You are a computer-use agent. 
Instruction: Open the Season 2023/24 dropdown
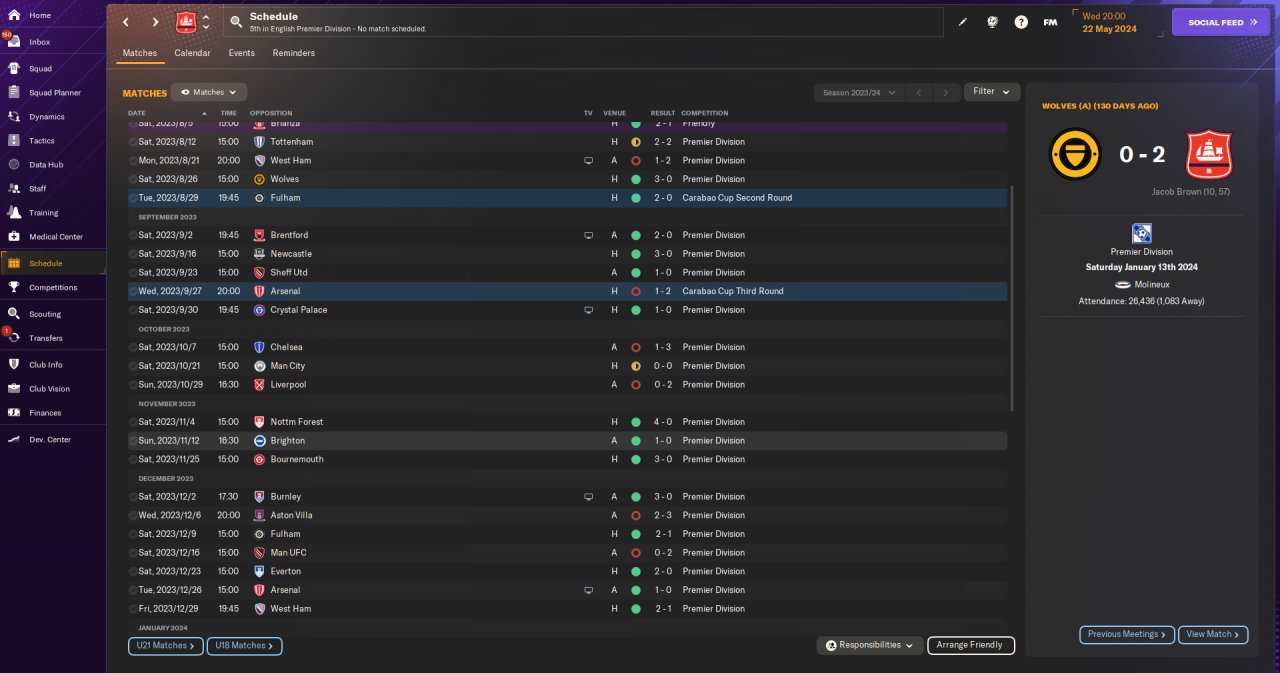[x=859, y=92]
